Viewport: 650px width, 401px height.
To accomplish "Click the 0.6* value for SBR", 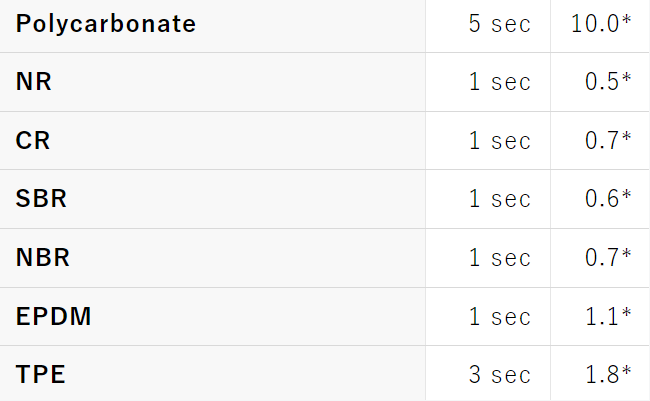I will [608, 198].
